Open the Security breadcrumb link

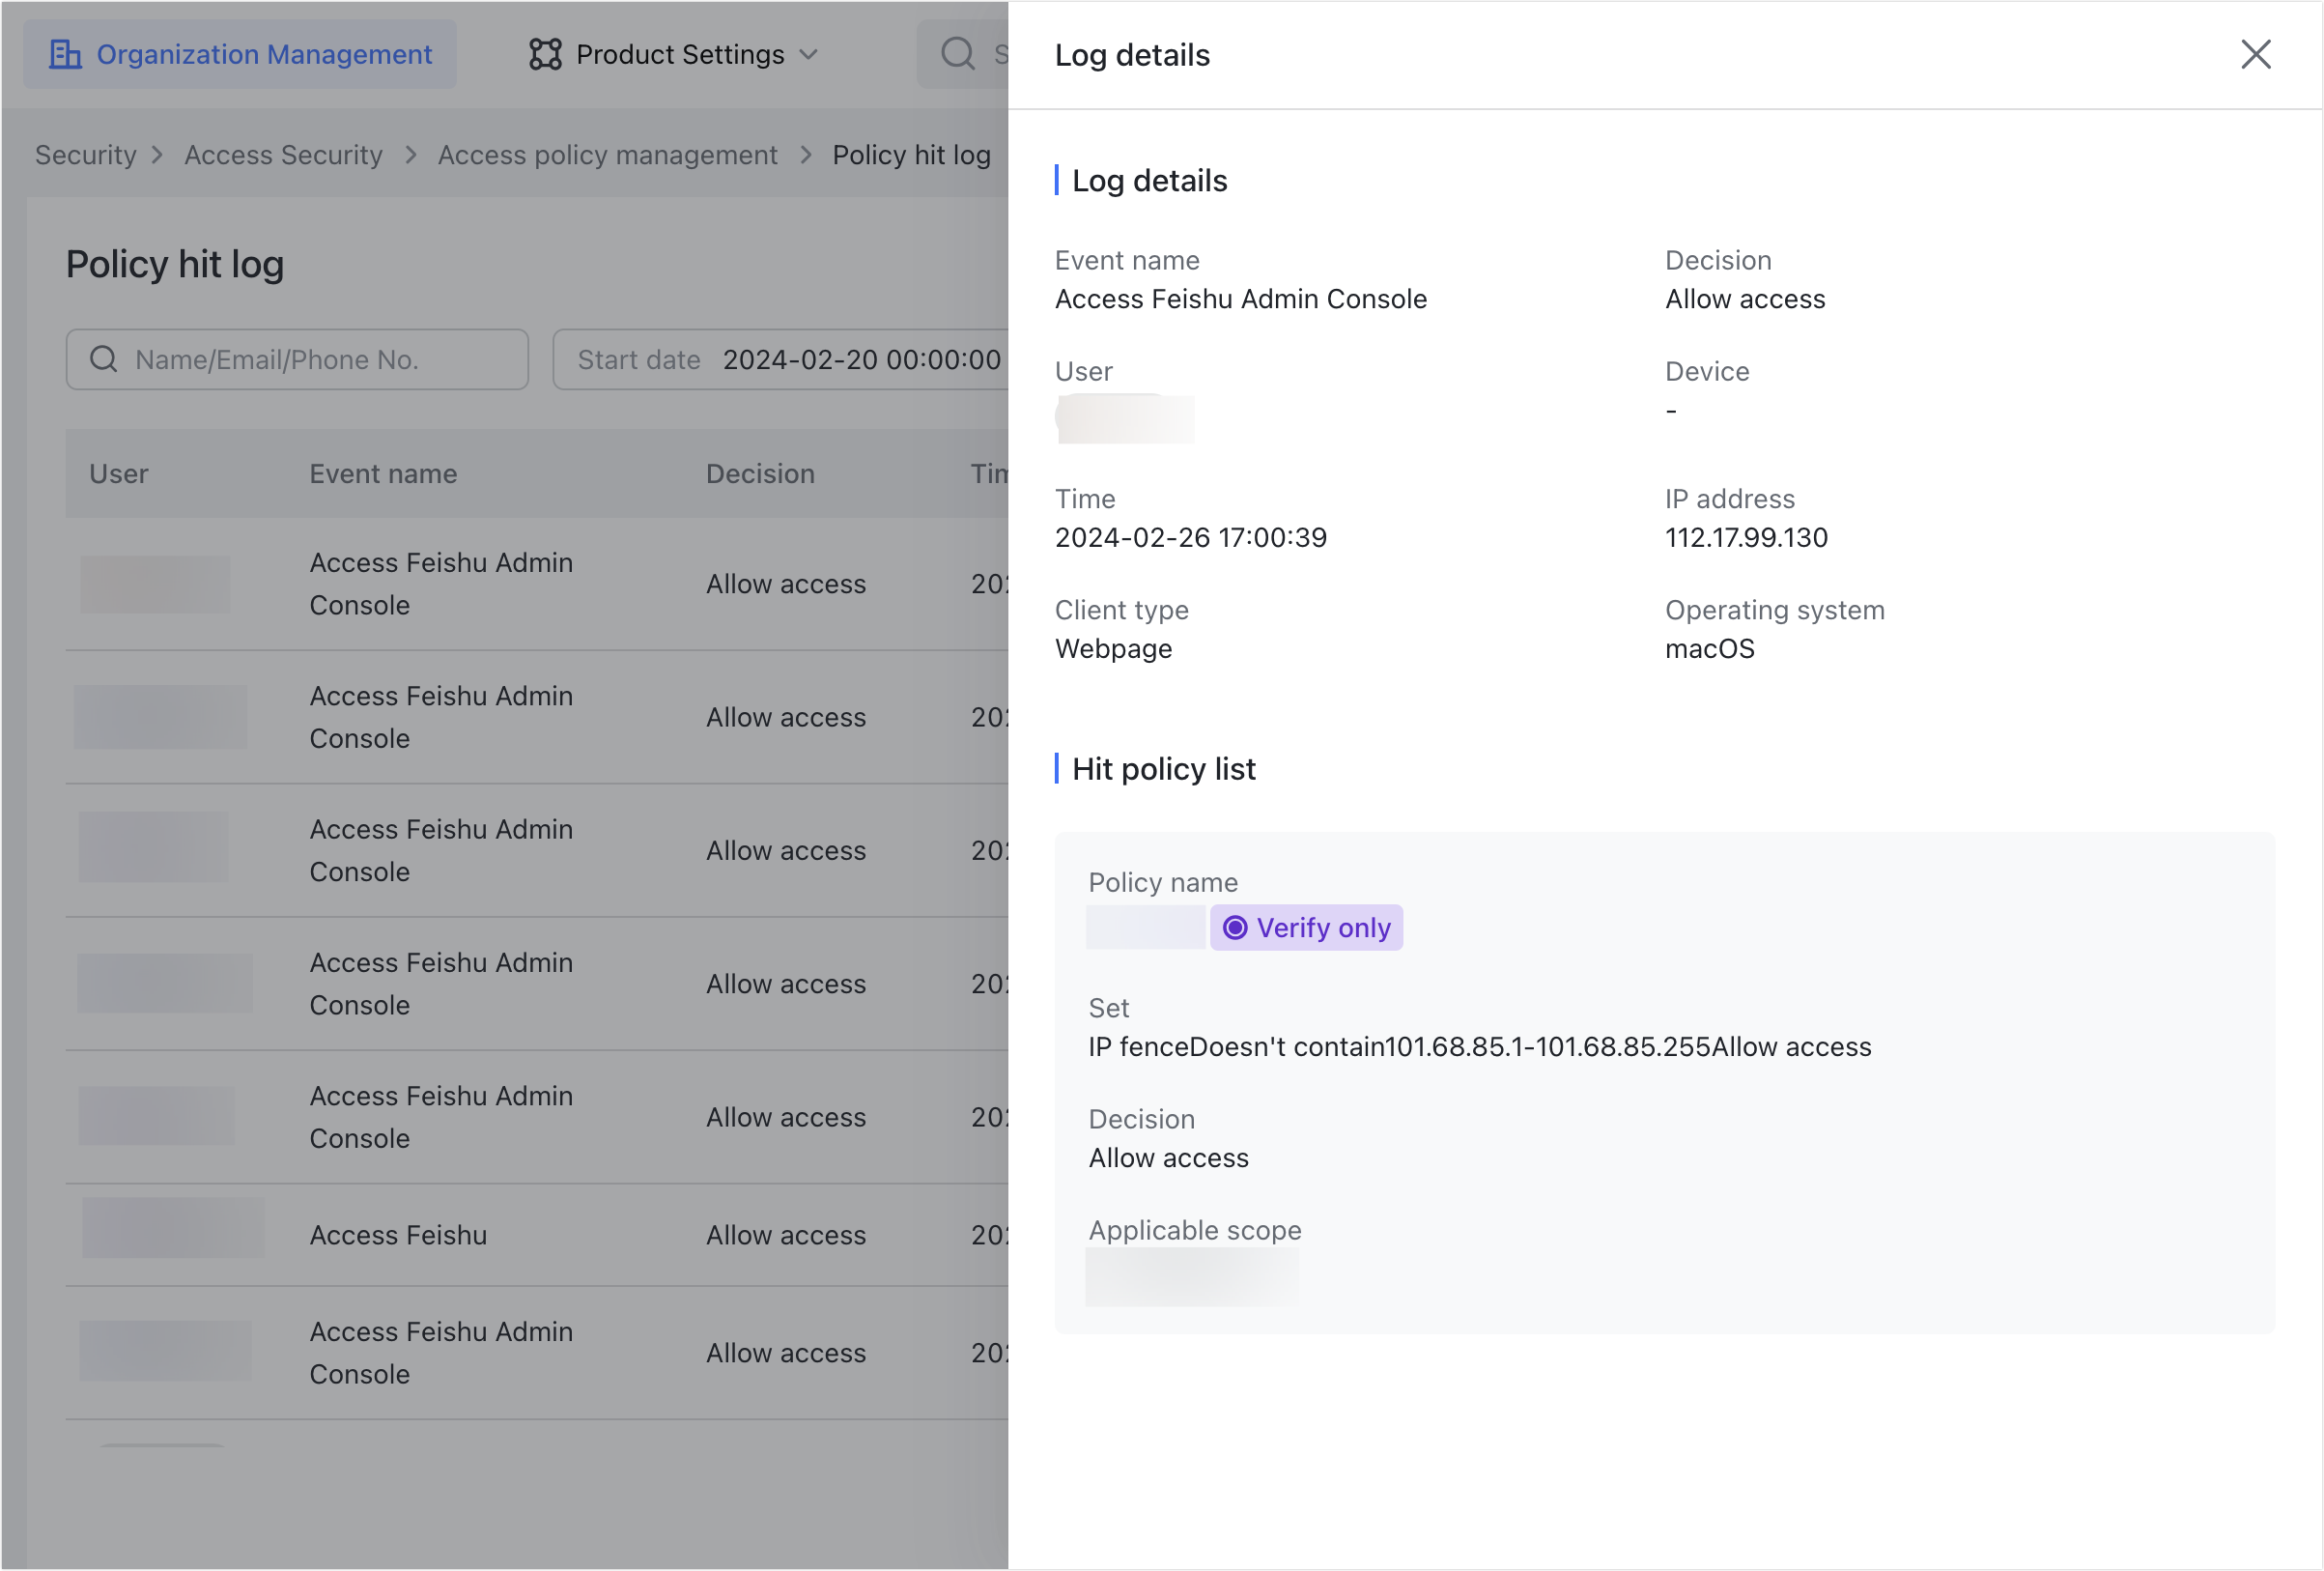click(85, 155)
